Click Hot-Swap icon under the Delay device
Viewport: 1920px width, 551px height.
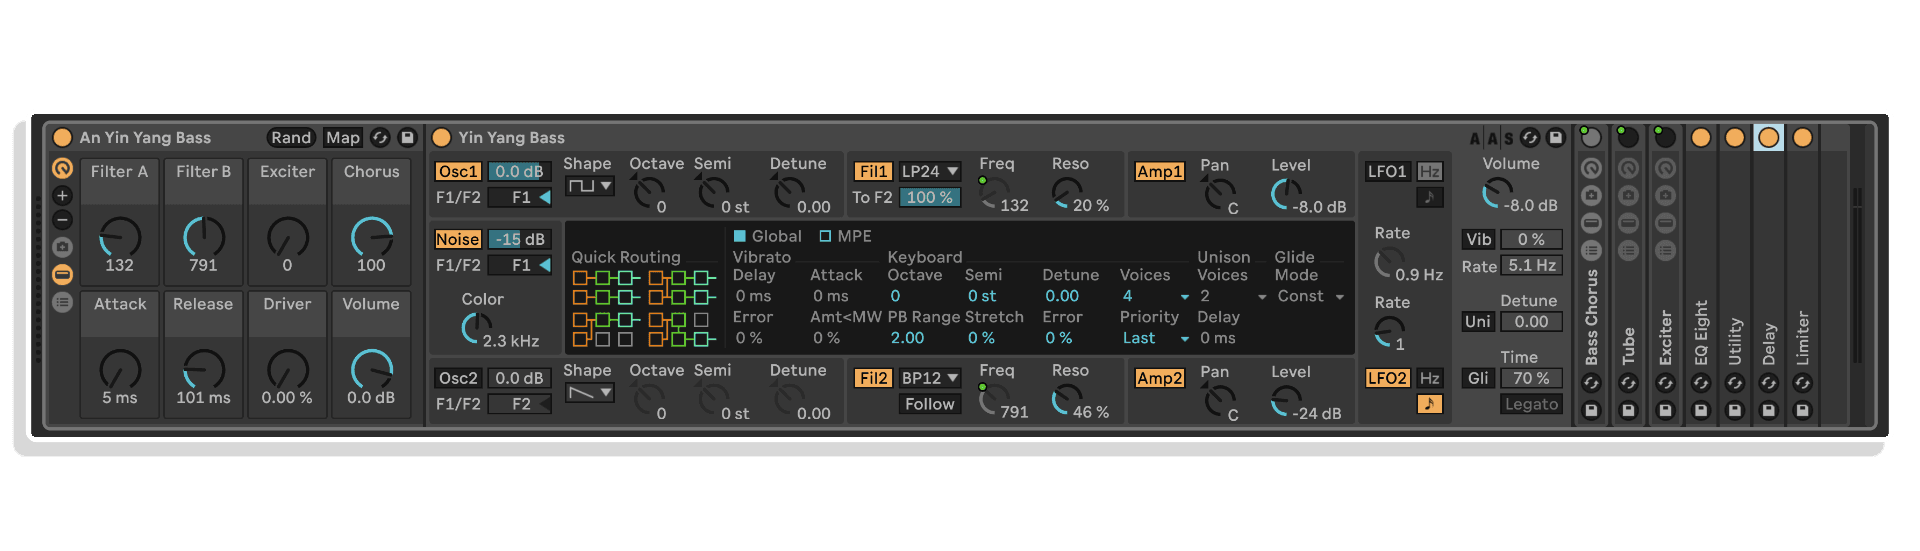coord(1768,383)
